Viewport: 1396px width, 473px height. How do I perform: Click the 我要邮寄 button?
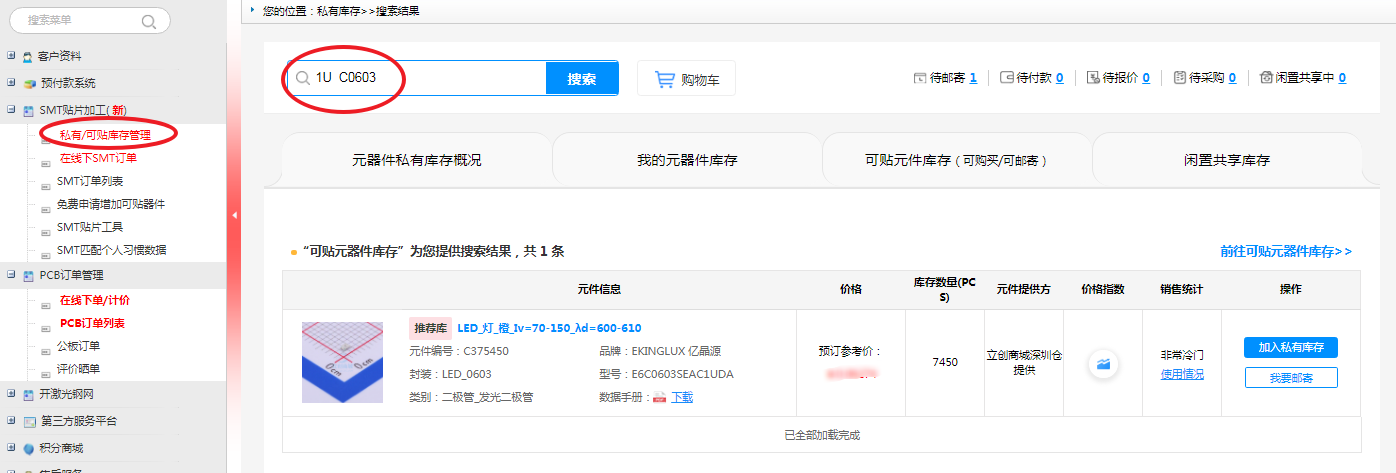[1290, 378]
